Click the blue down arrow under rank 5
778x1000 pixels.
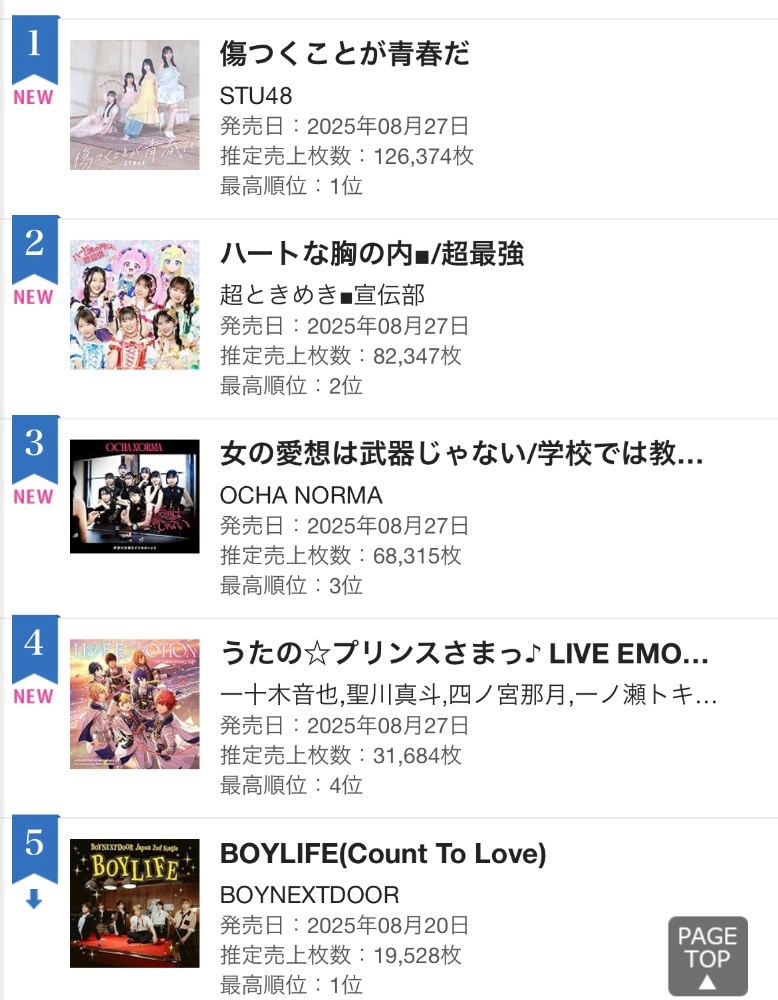(x=34, y=900)
